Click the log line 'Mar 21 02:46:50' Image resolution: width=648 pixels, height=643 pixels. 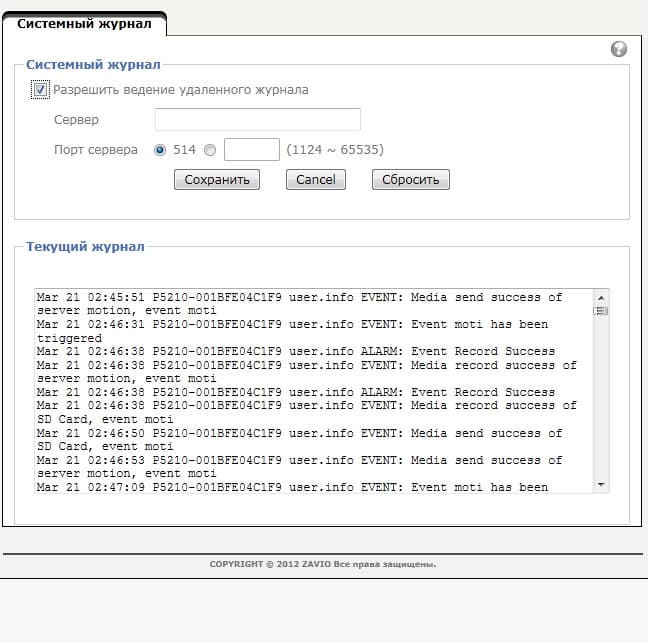pos(300,440)
